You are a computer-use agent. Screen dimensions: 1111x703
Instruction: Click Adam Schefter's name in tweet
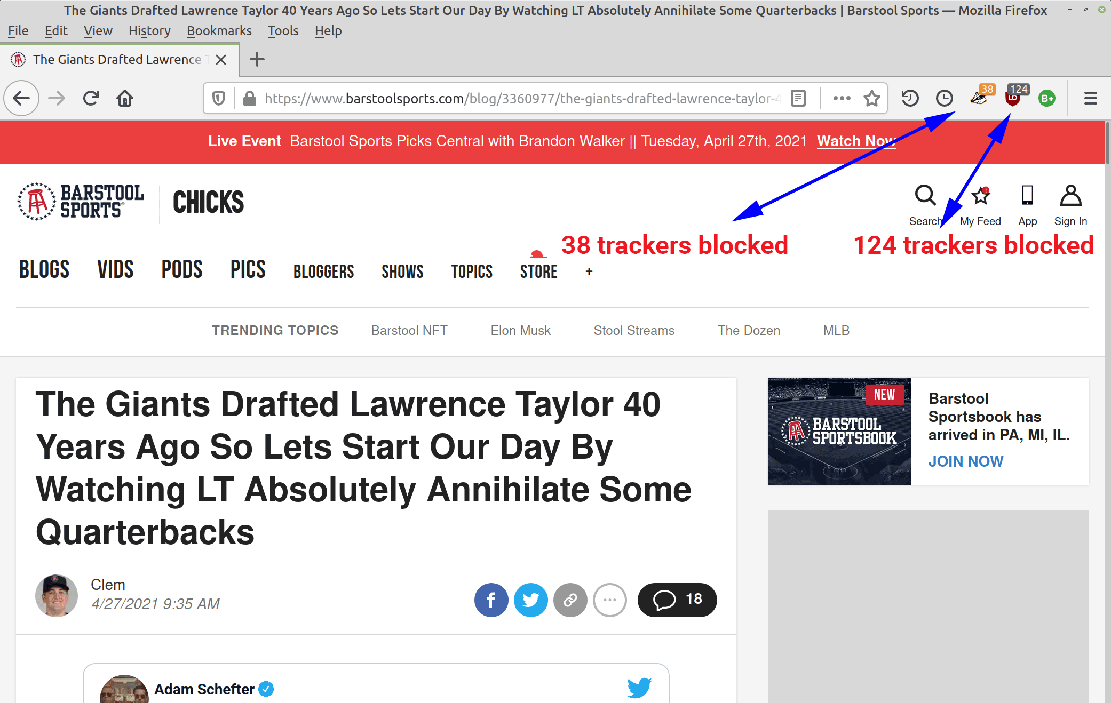tap(205, 689)
